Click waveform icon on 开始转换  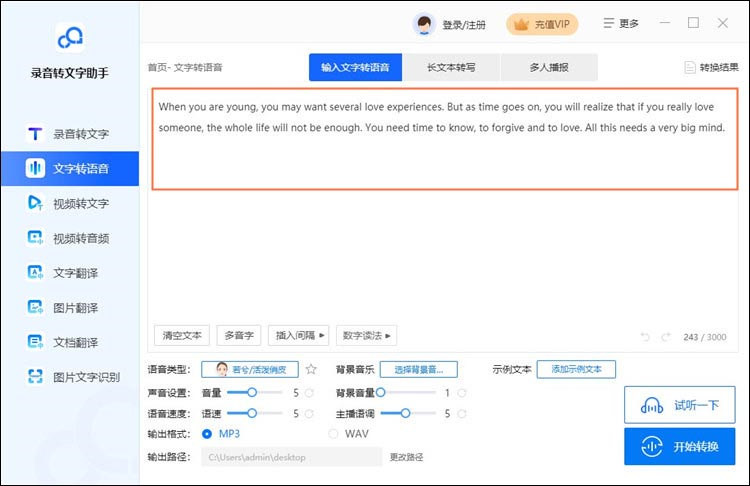651,446
